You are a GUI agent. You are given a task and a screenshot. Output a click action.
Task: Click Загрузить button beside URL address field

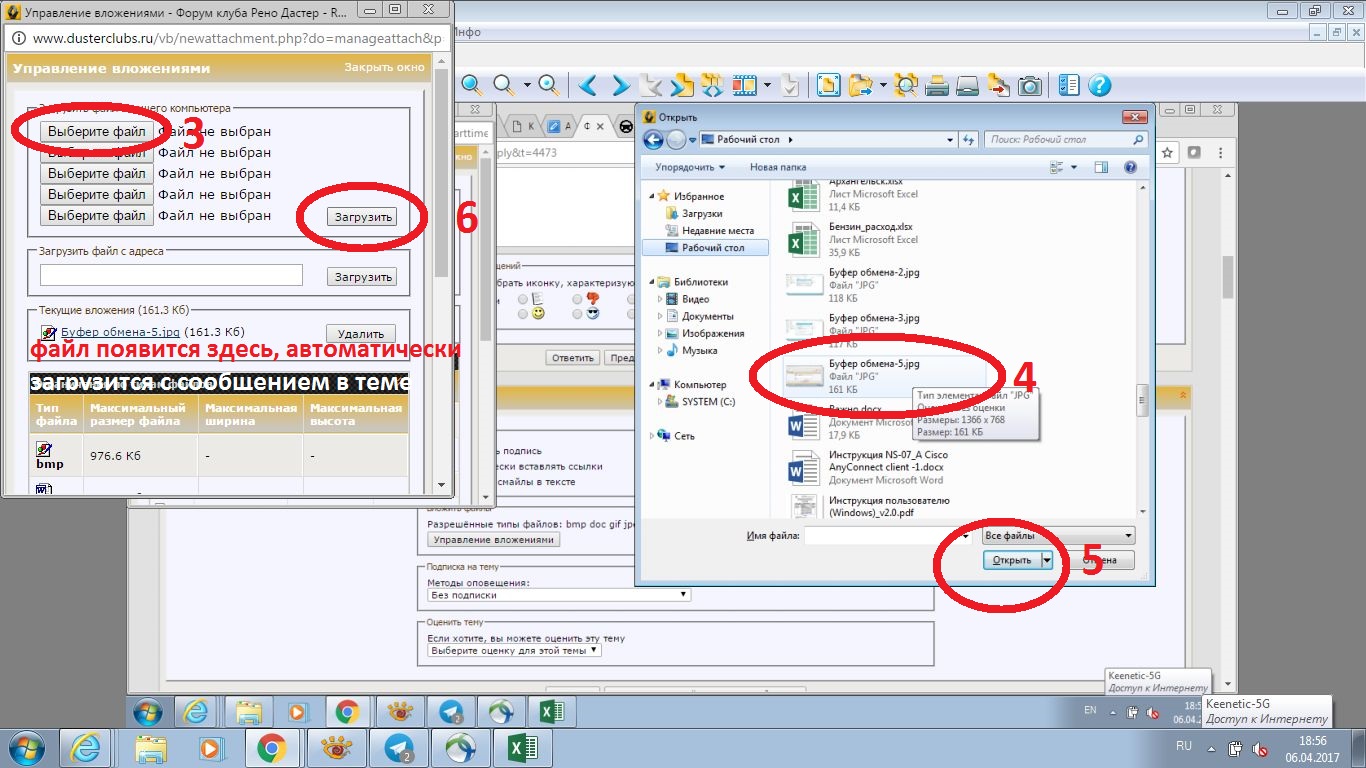tap(361, 276)
